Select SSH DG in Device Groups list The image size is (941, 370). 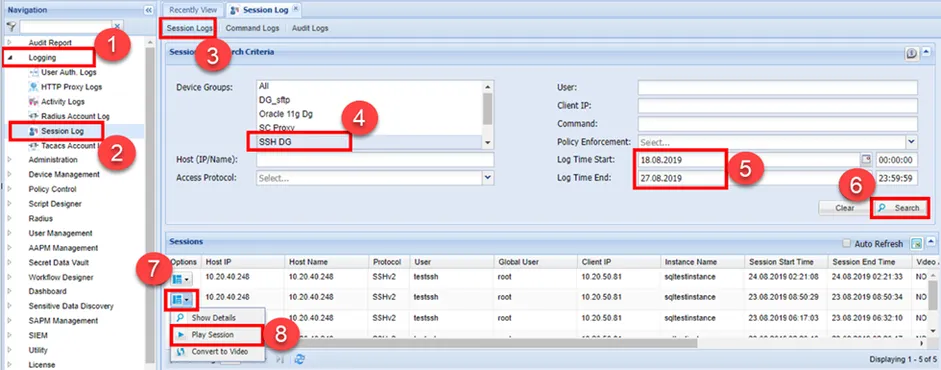pyautogui.click(x=370, y=142)
